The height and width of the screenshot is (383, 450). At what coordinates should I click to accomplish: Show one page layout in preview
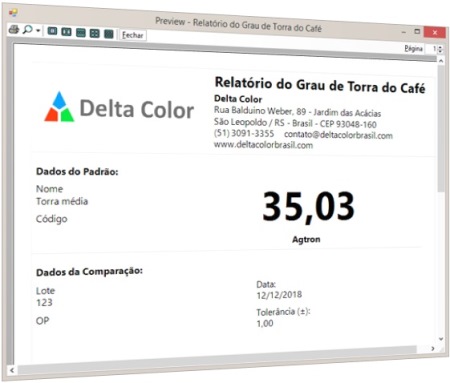(x=52, y=31)
